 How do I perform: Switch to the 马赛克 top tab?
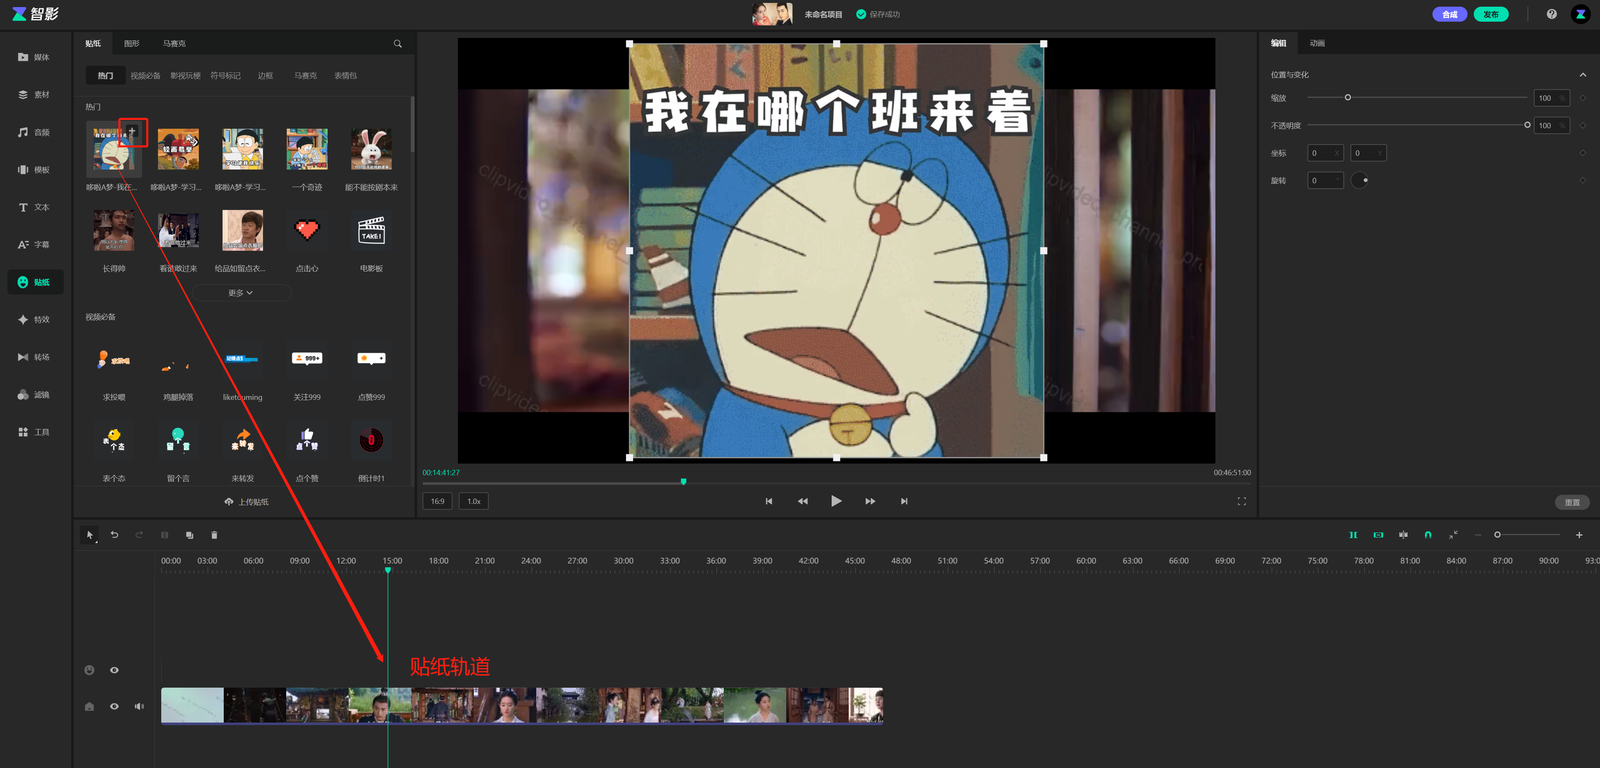(174, 44)
